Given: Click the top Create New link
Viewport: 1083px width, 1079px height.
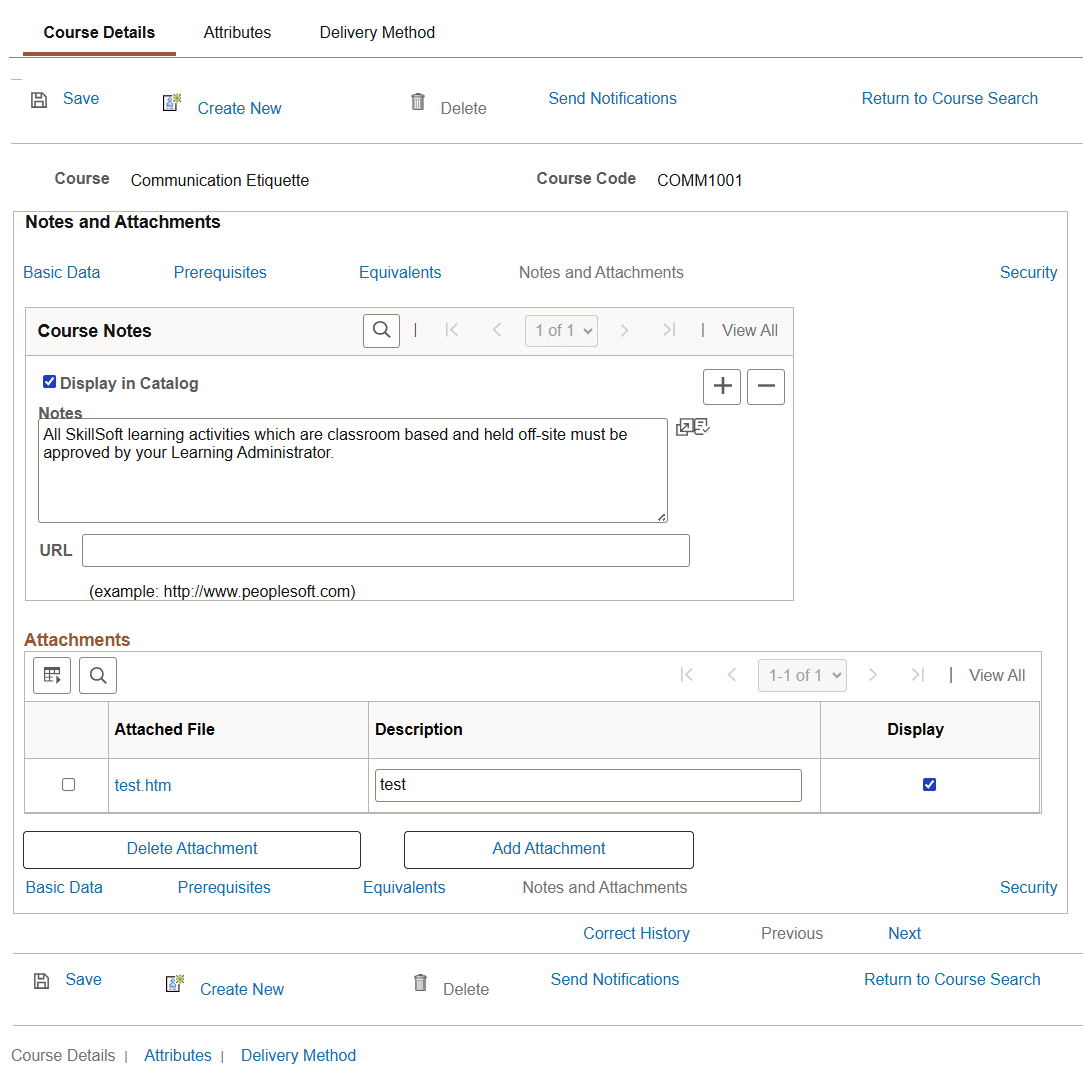Looking at the screenshot, I should point(239,108).
